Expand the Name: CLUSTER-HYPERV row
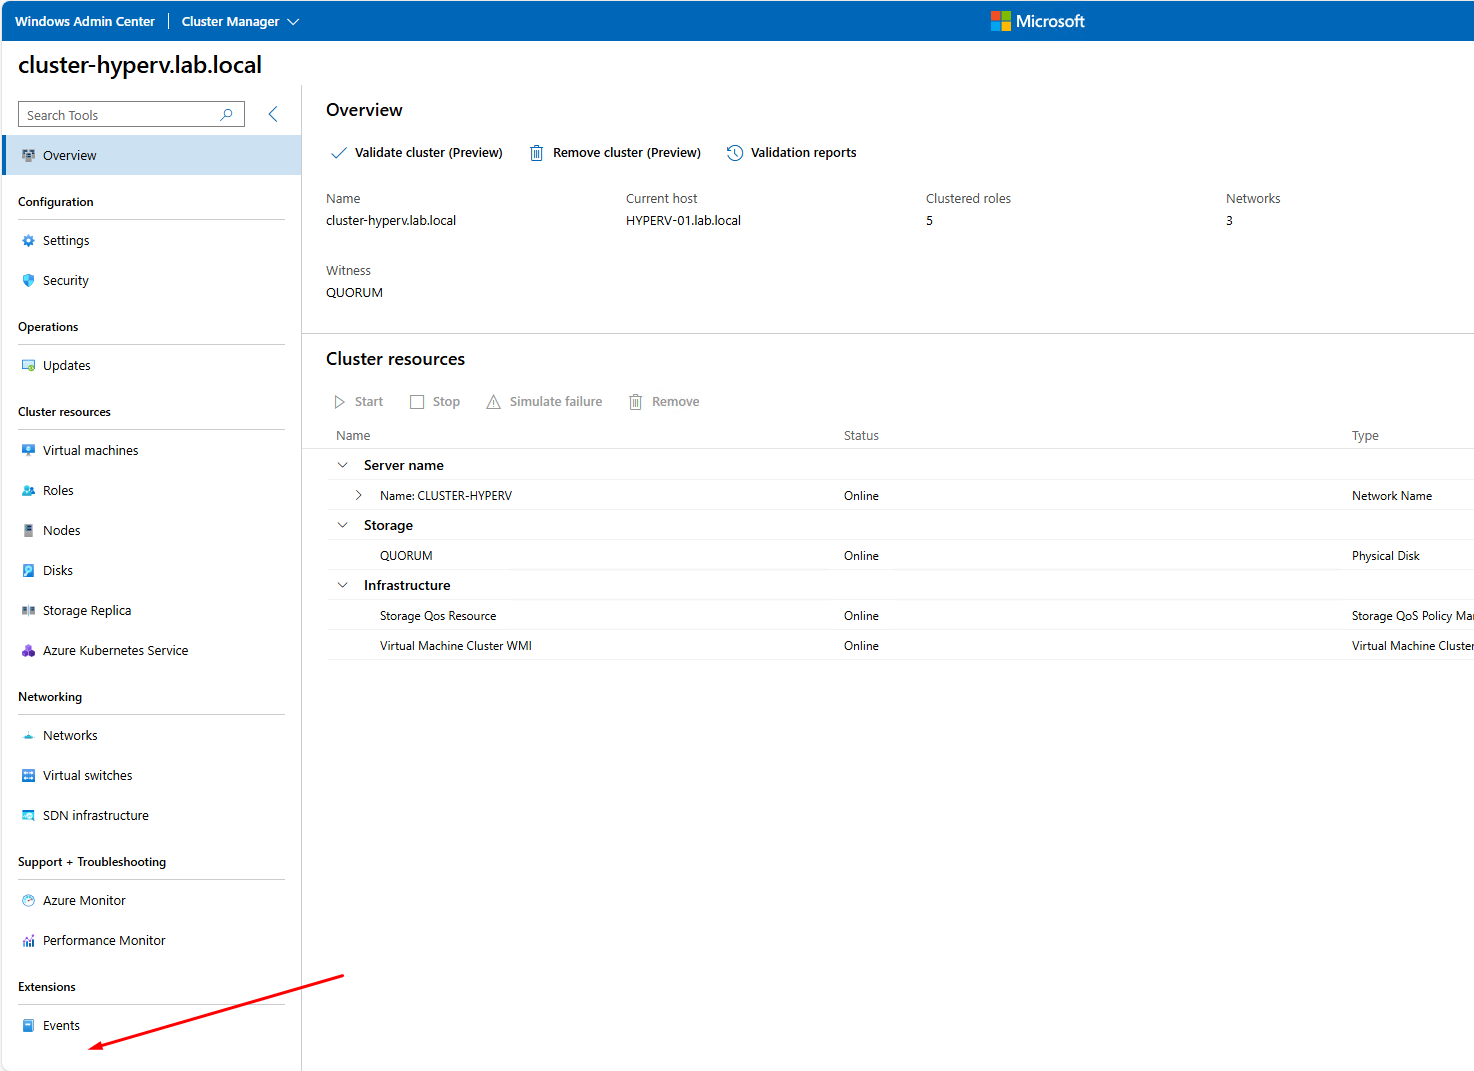Image resolution: width=1474 pixels, height=1071 pixels. tap(358, 495)
